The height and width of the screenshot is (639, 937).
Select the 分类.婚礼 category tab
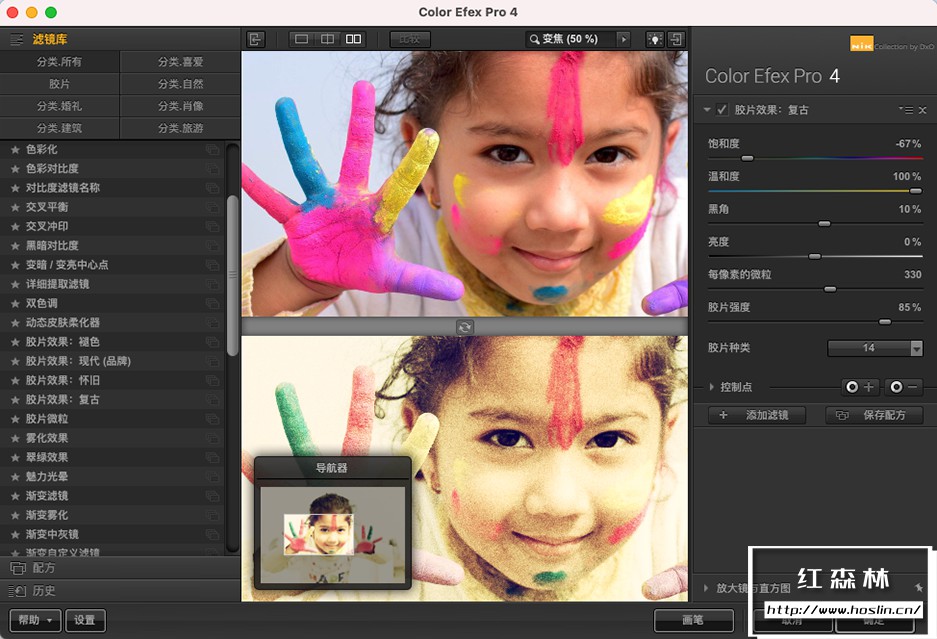pyautogui.click(x=60, y=106)
